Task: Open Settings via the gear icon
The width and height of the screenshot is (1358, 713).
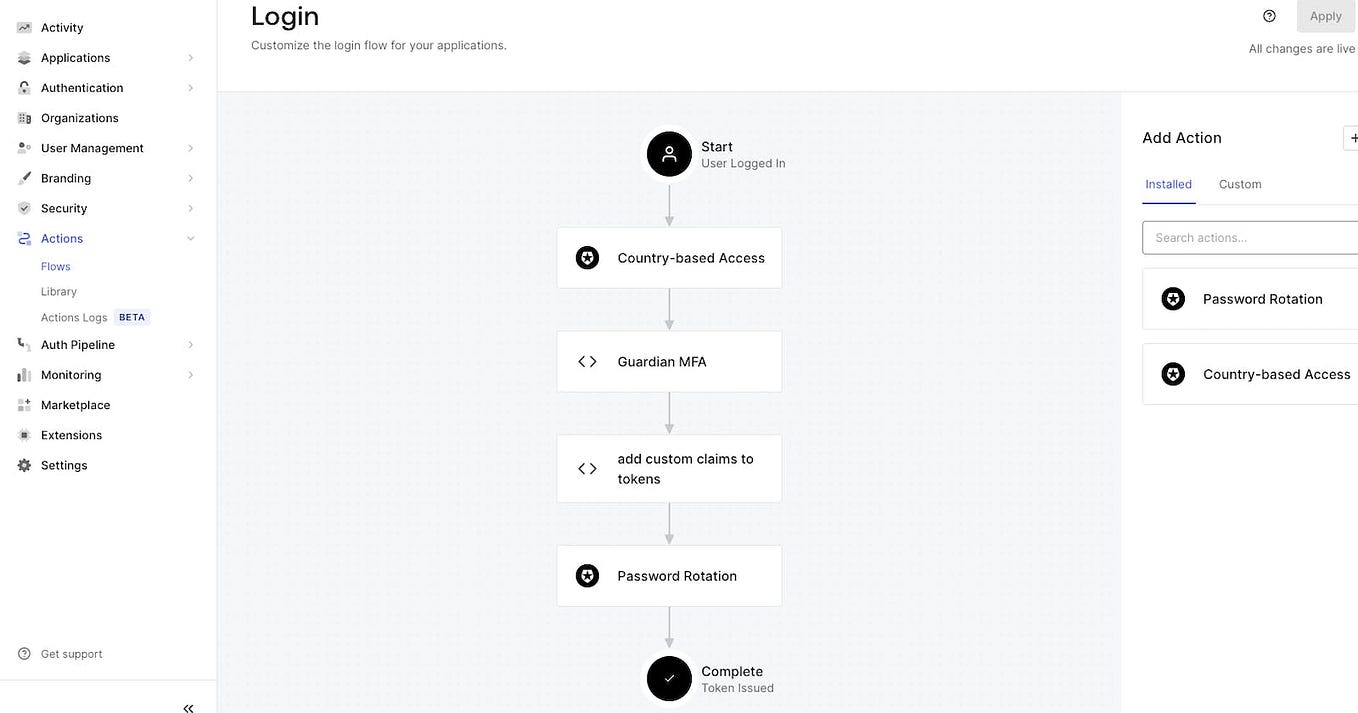Action: (22, 465)
